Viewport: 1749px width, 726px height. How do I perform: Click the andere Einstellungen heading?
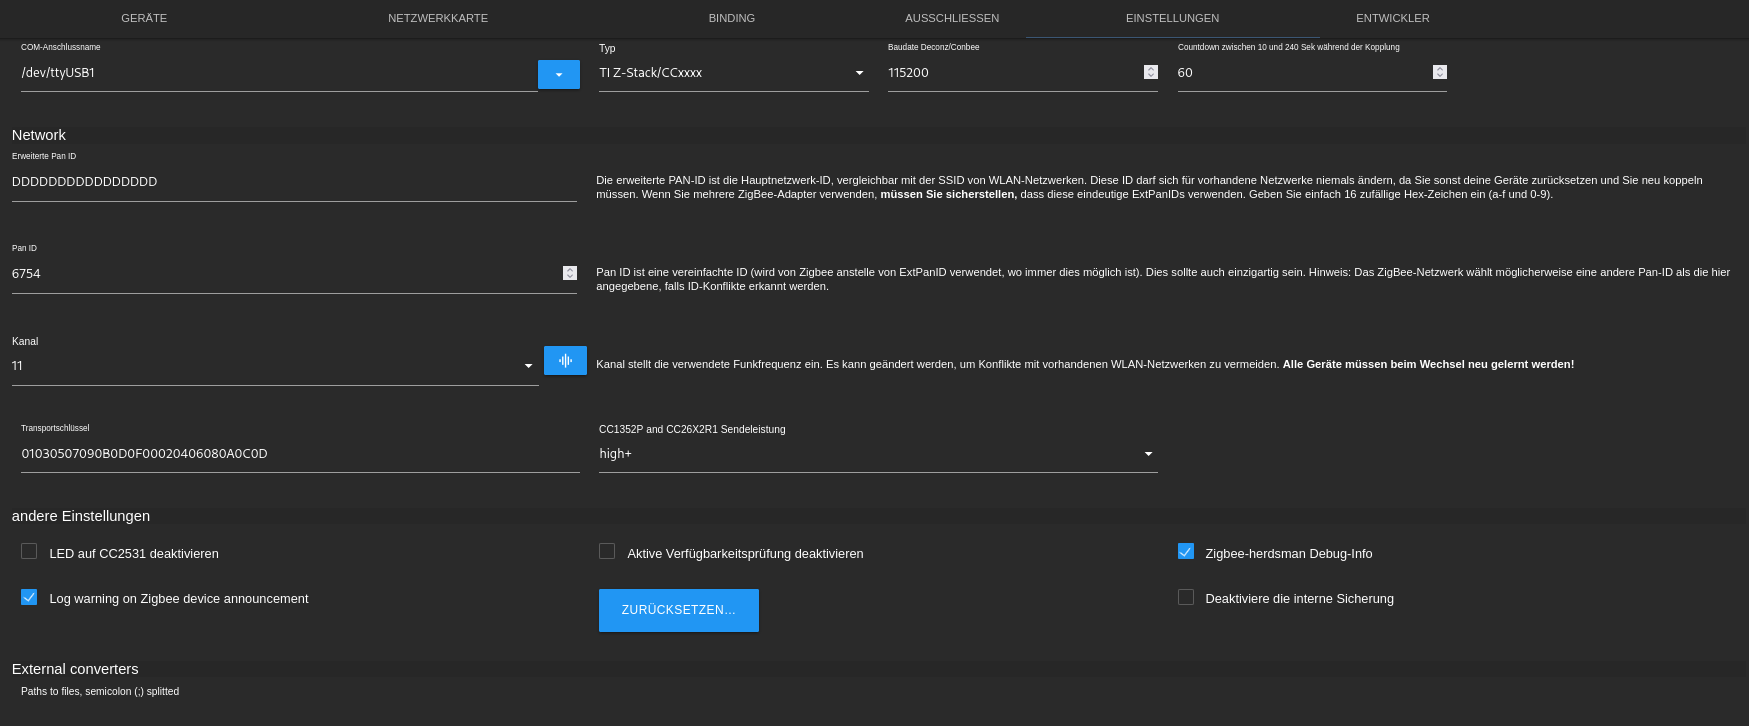81,516
